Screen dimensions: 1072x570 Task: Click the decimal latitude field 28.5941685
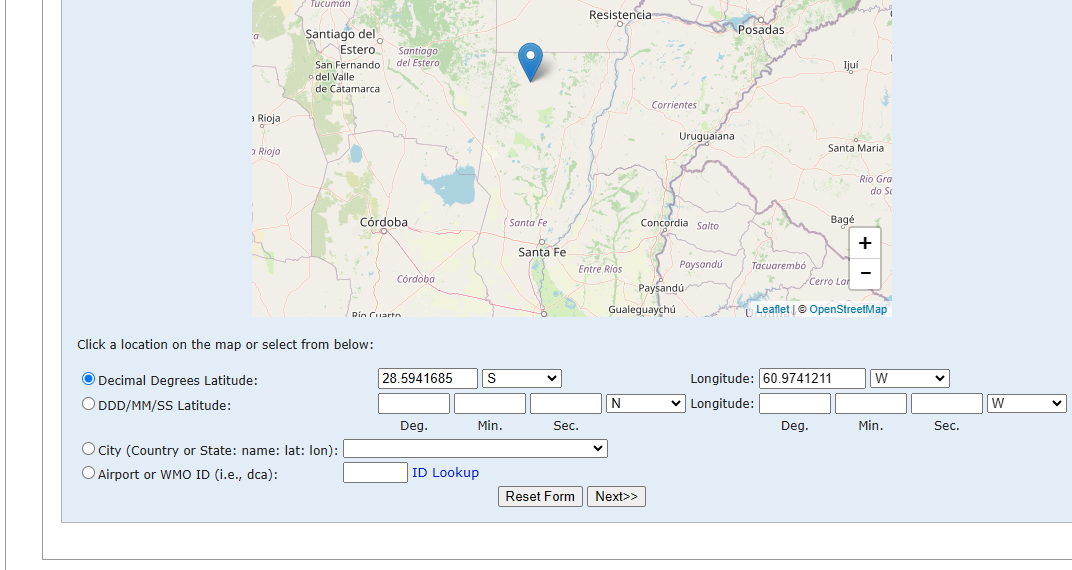[427, 379]
